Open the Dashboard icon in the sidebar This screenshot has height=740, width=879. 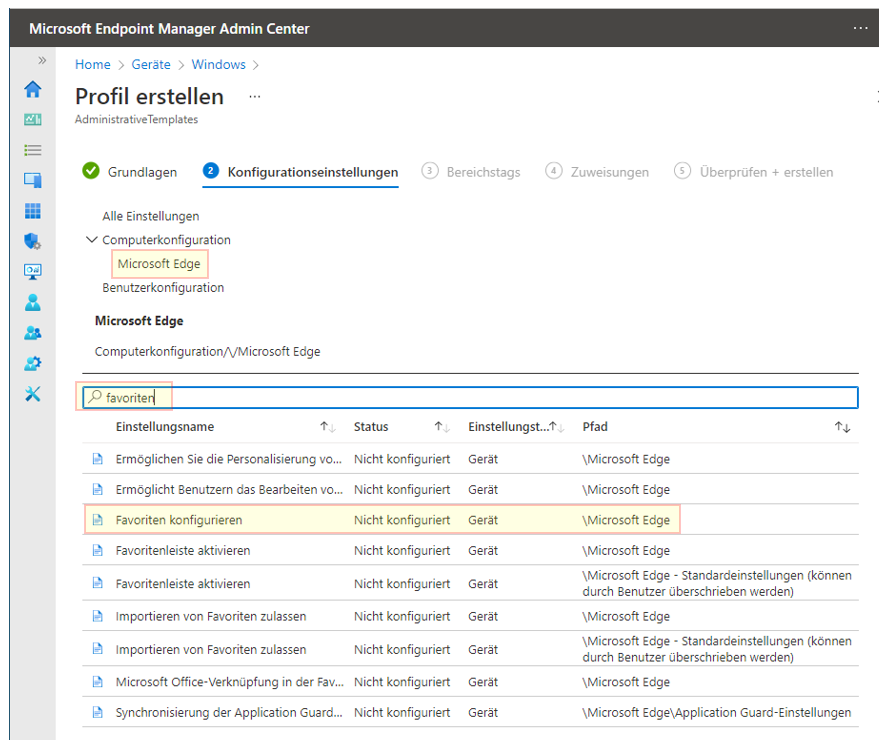click(33, 119)
